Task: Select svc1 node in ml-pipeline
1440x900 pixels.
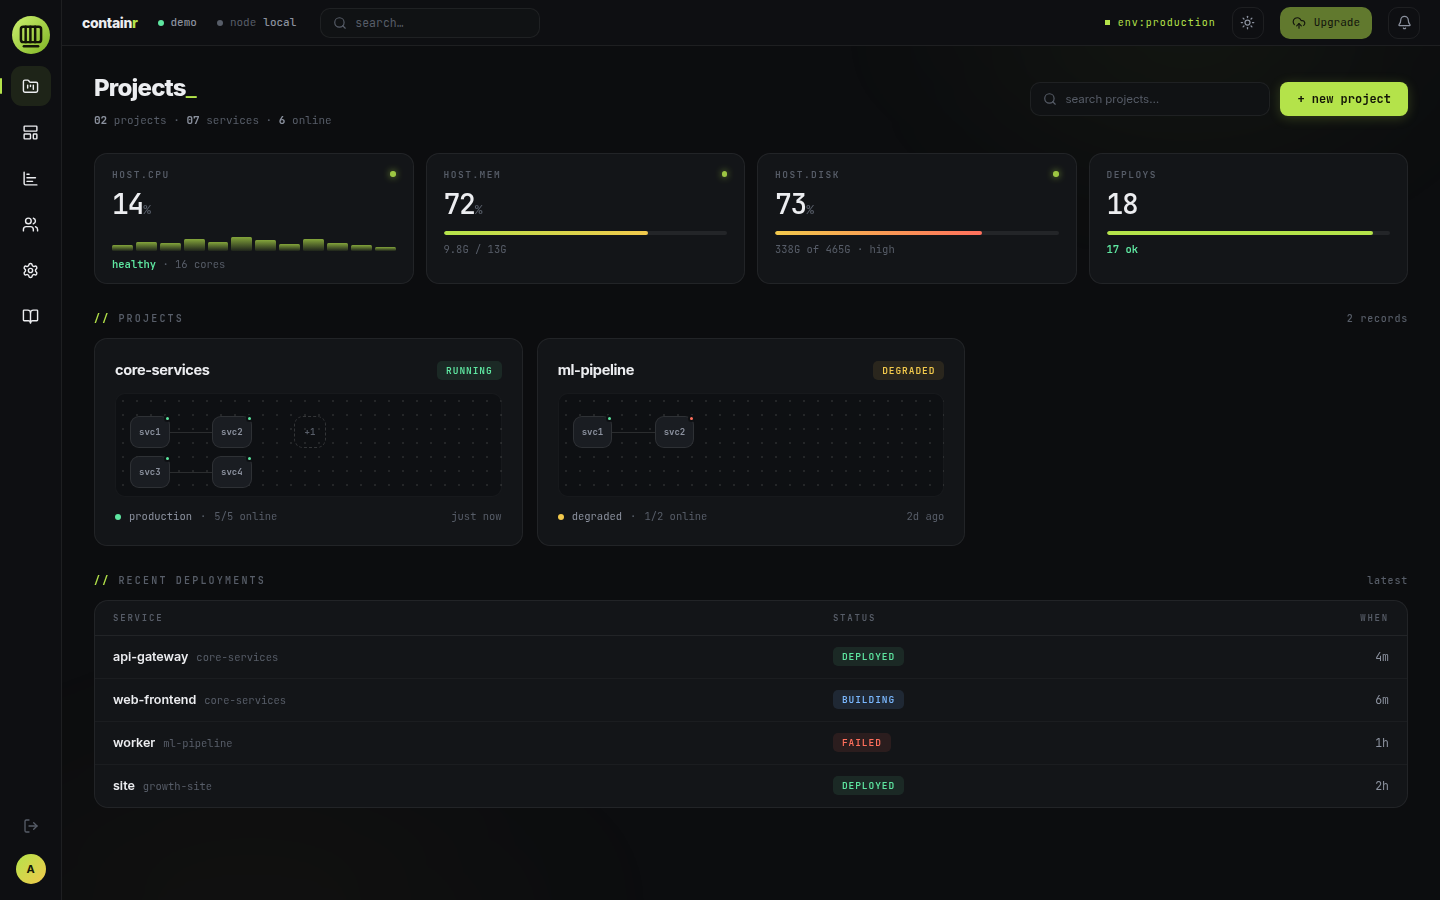Action: click(x=593, y=432)
